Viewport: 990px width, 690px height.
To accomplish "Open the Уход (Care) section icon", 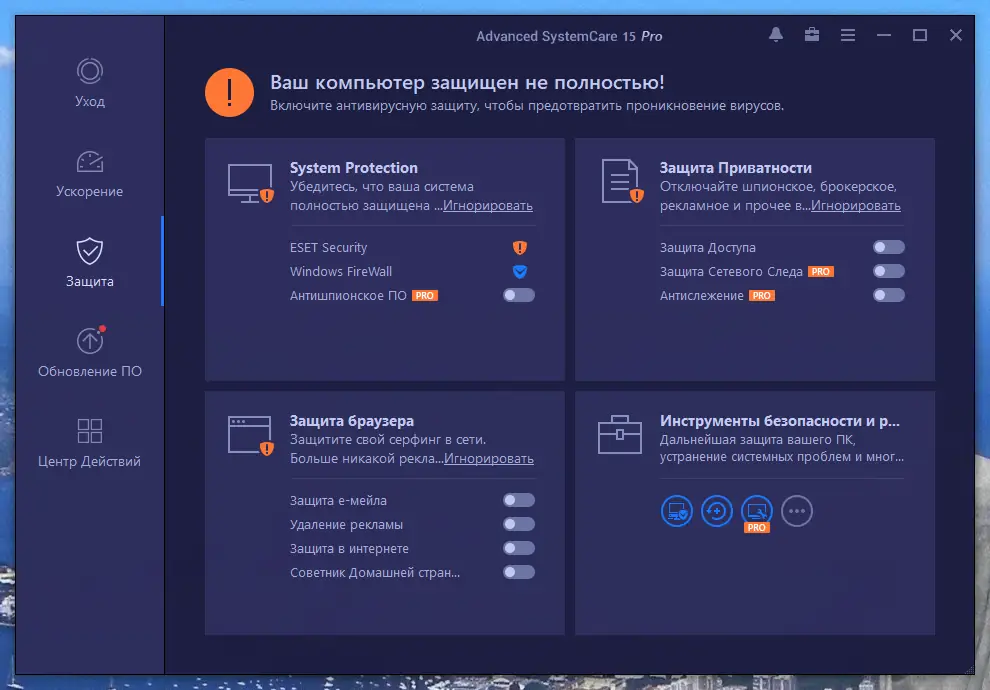I will [90, 71].
